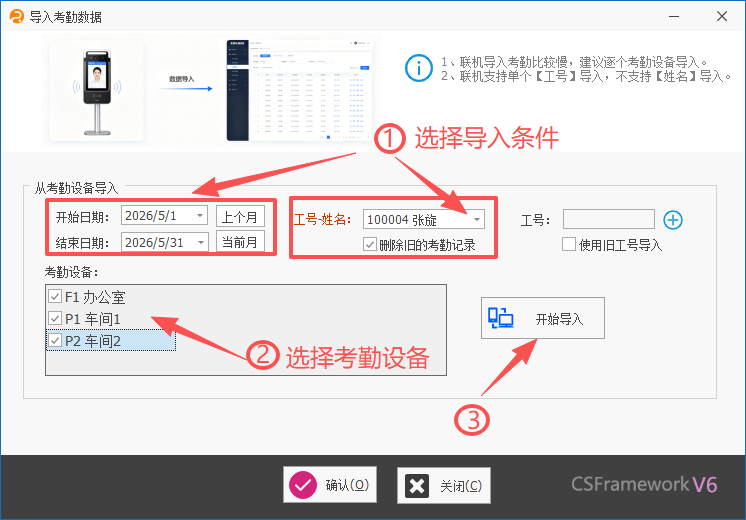Click into the 工号 input field
The image size is (746, 520).
609,219
